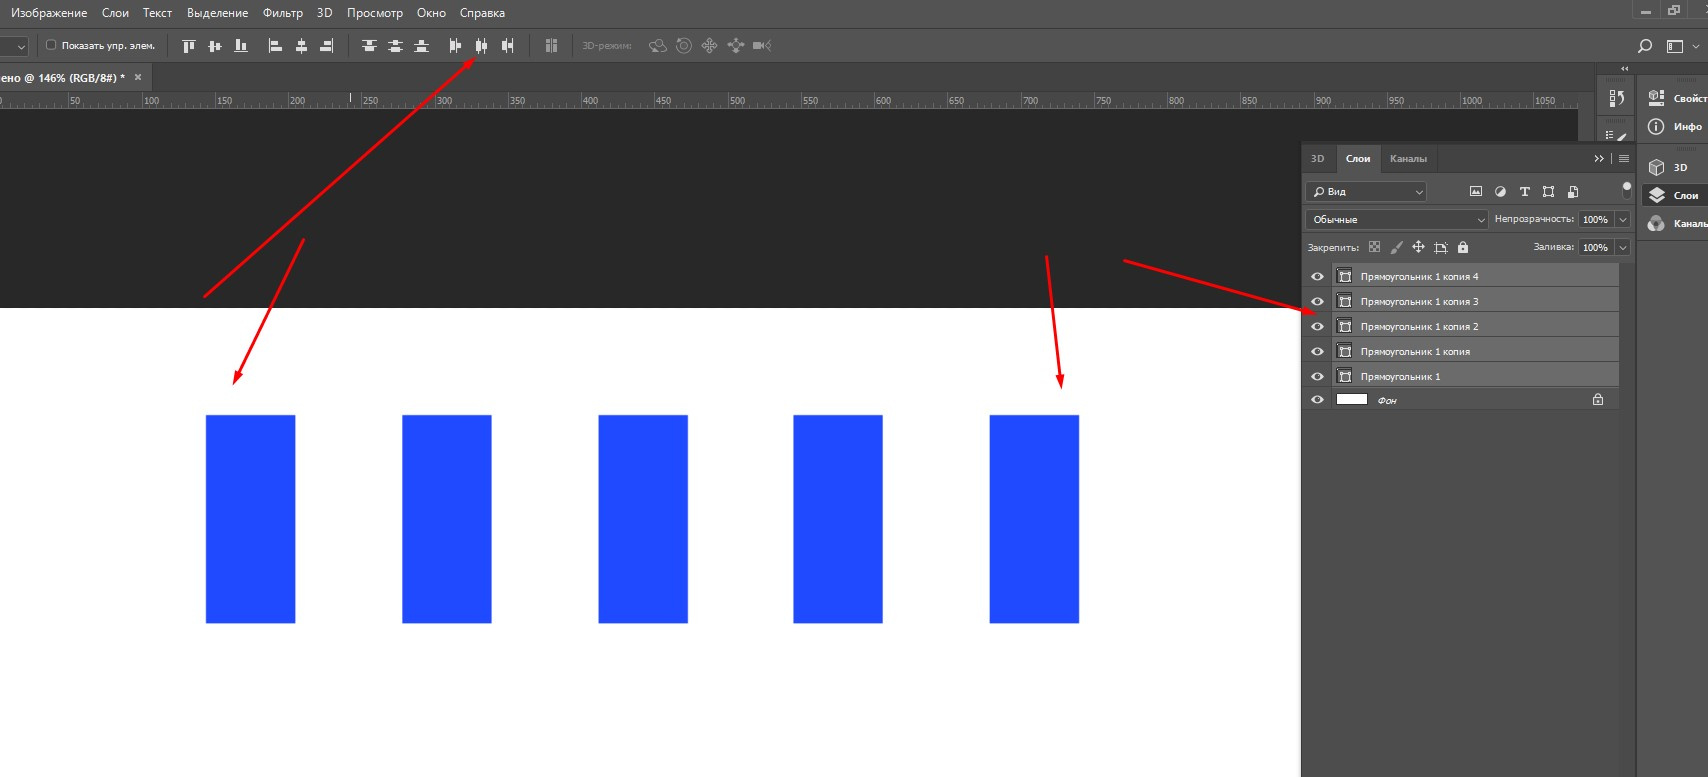Toggle the layer filter on/off switch
1708x777 pixels.
pyautogui.click(x=1626, y=189)
